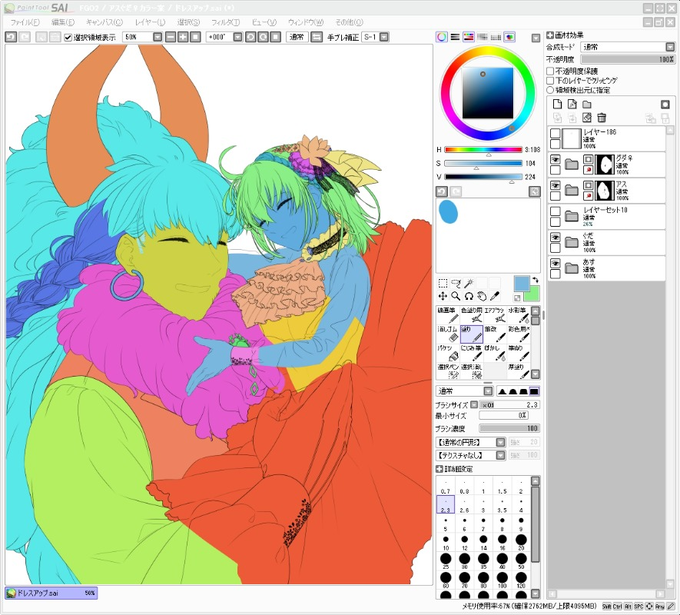Open the フィルタ(T) menu
The width and height of the screenshot is (680, 615).
coord(226,23)
